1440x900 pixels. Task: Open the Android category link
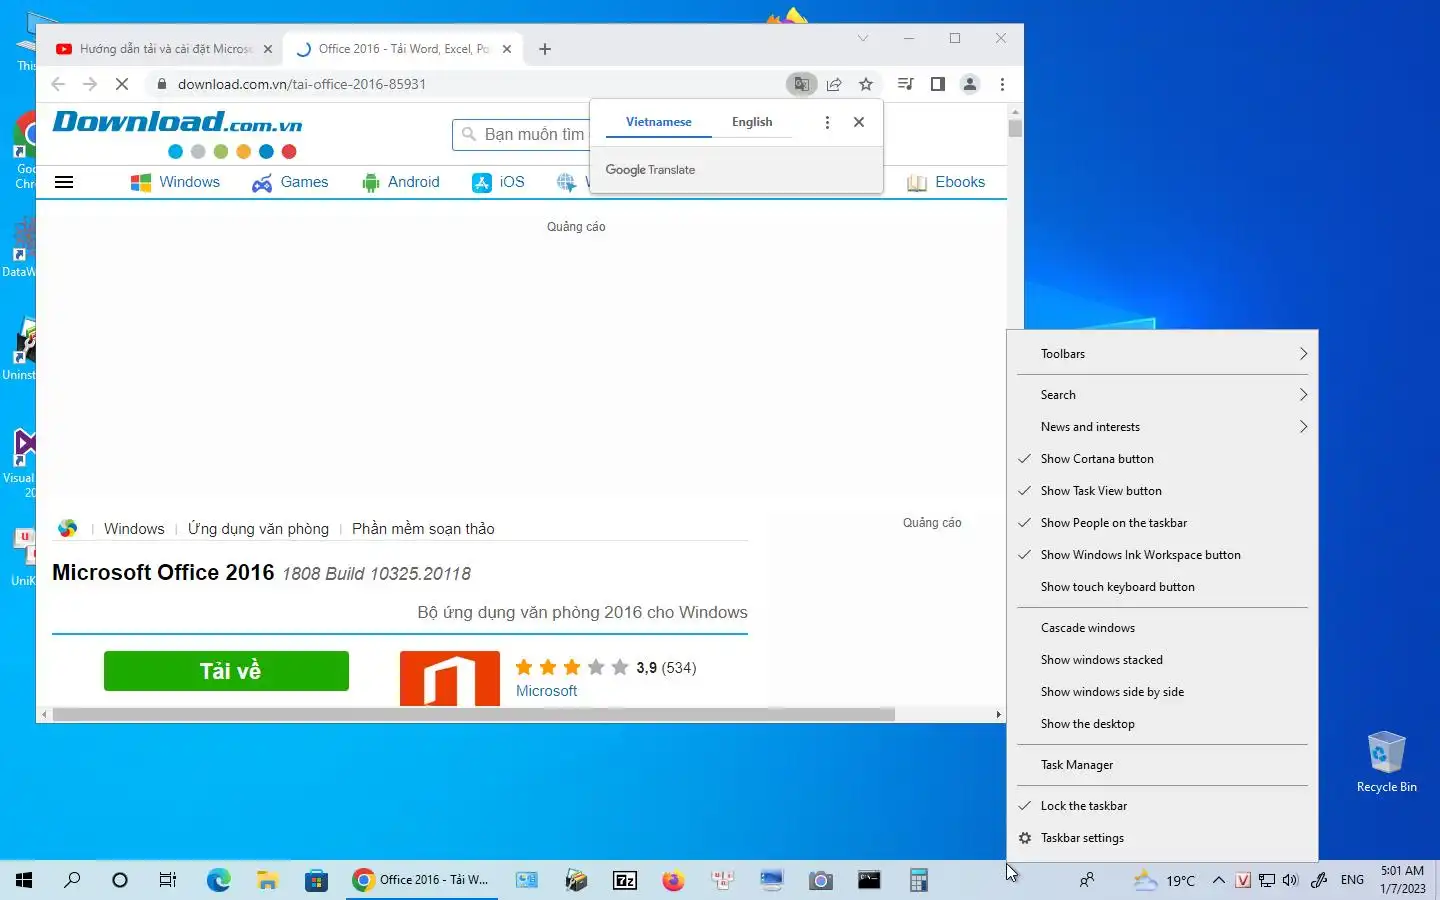401,182
